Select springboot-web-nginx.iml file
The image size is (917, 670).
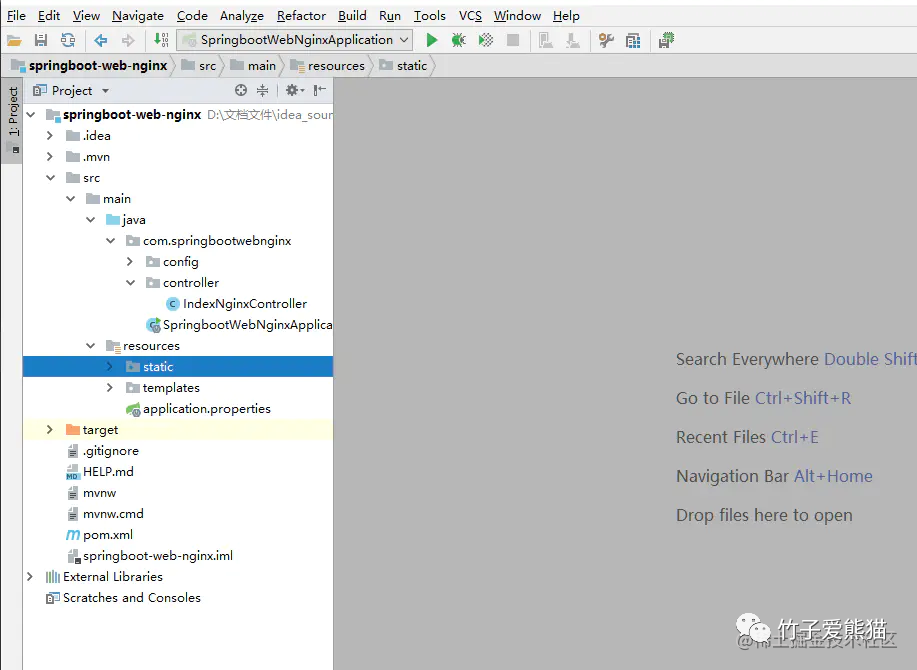(x=150, y=556)
